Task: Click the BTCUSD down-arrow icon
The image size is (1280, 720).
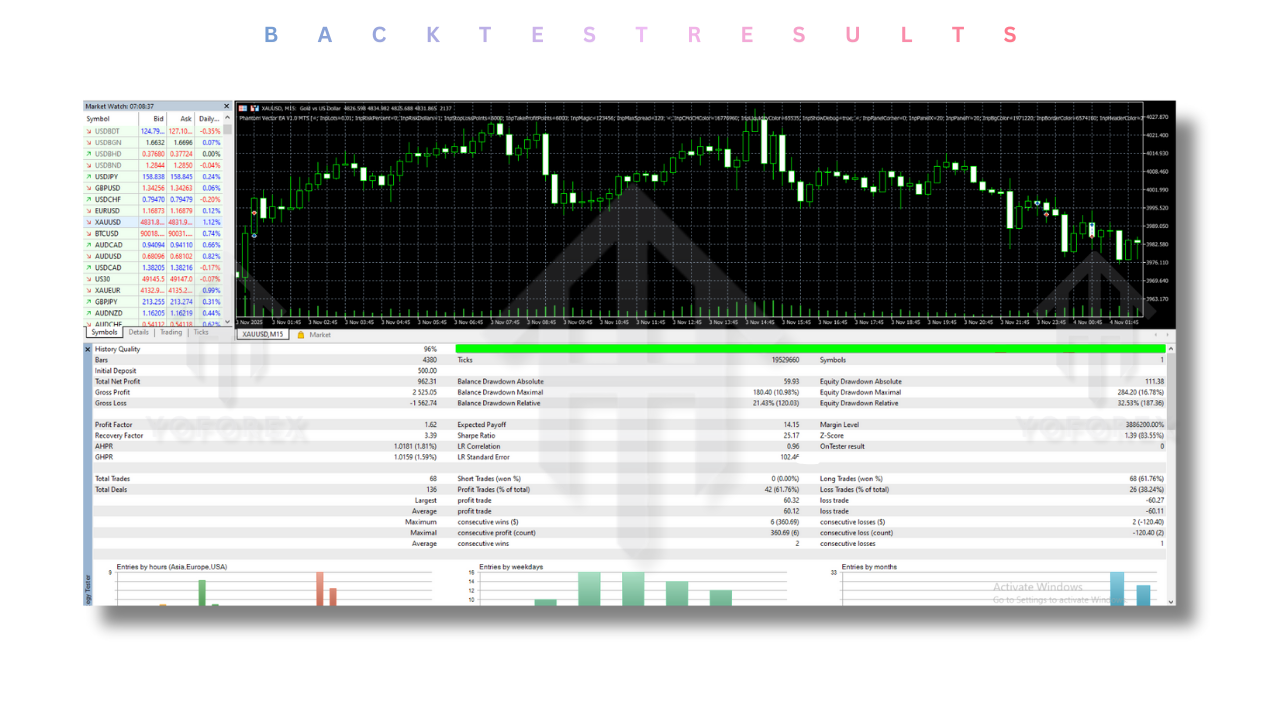Action: (x=89, y=233)
